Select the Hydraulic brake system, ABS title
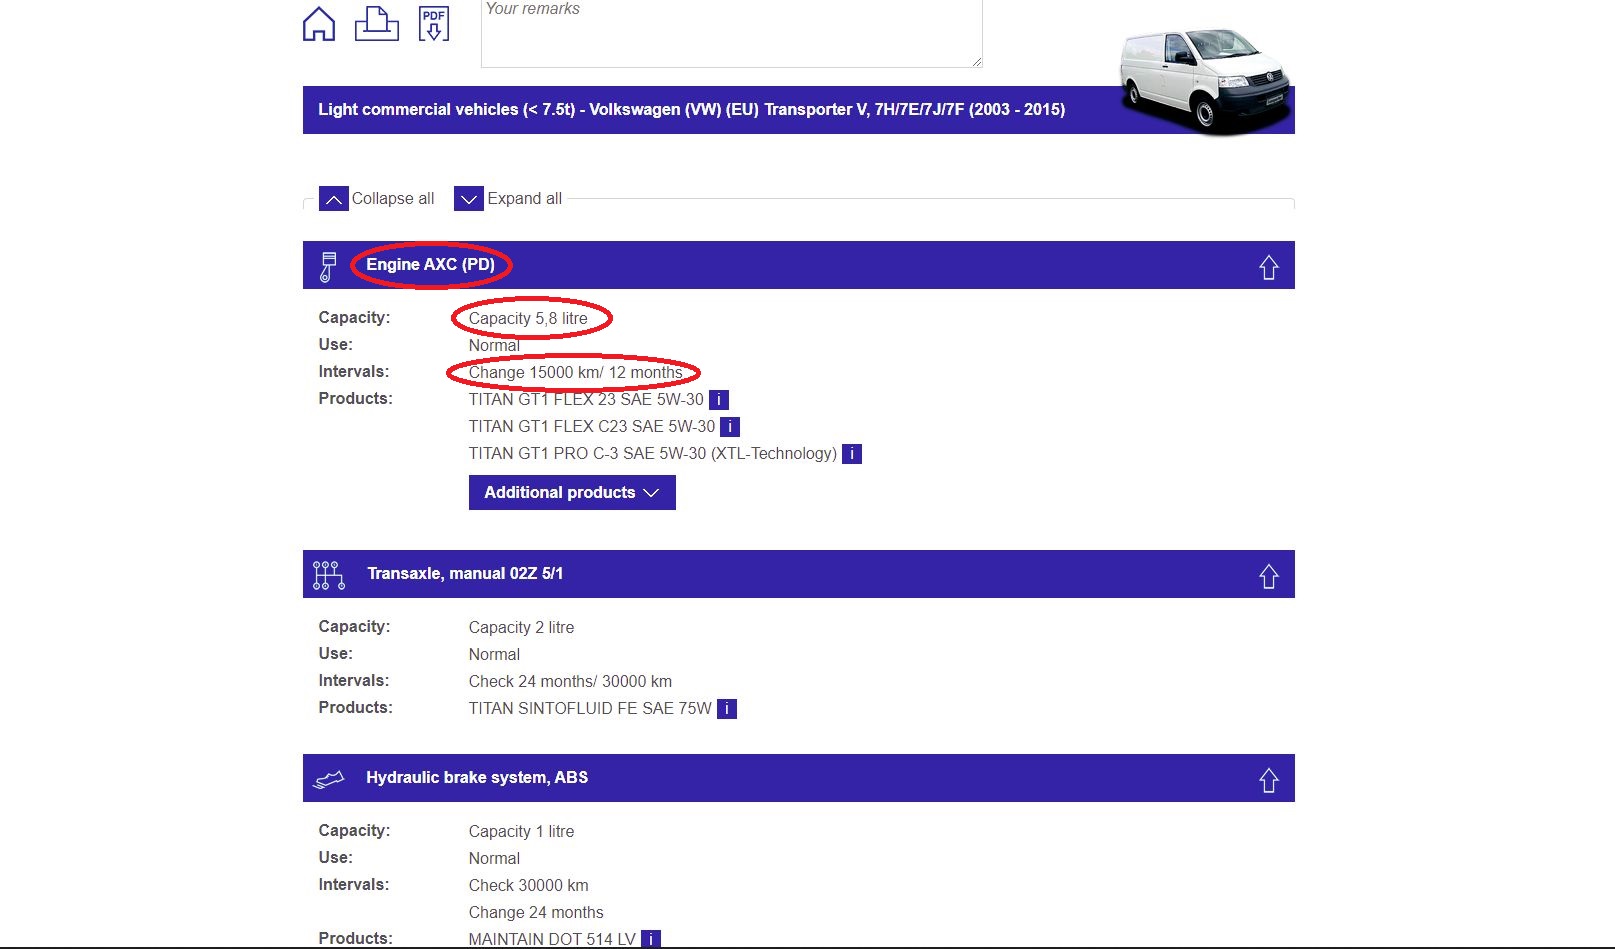Screen dimensions: 1615x949 [477, 777]
